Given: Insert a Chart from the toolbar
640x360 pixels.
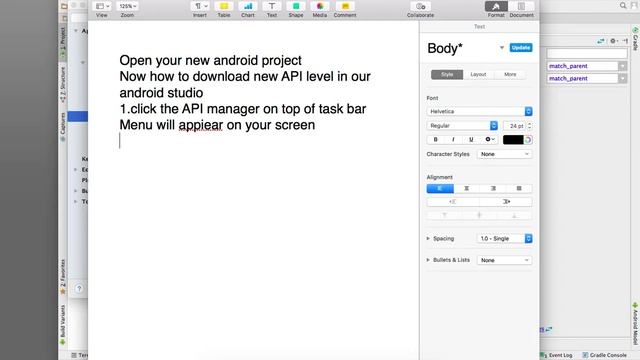Looking at the screenshot, I should (x=247, y=7).
